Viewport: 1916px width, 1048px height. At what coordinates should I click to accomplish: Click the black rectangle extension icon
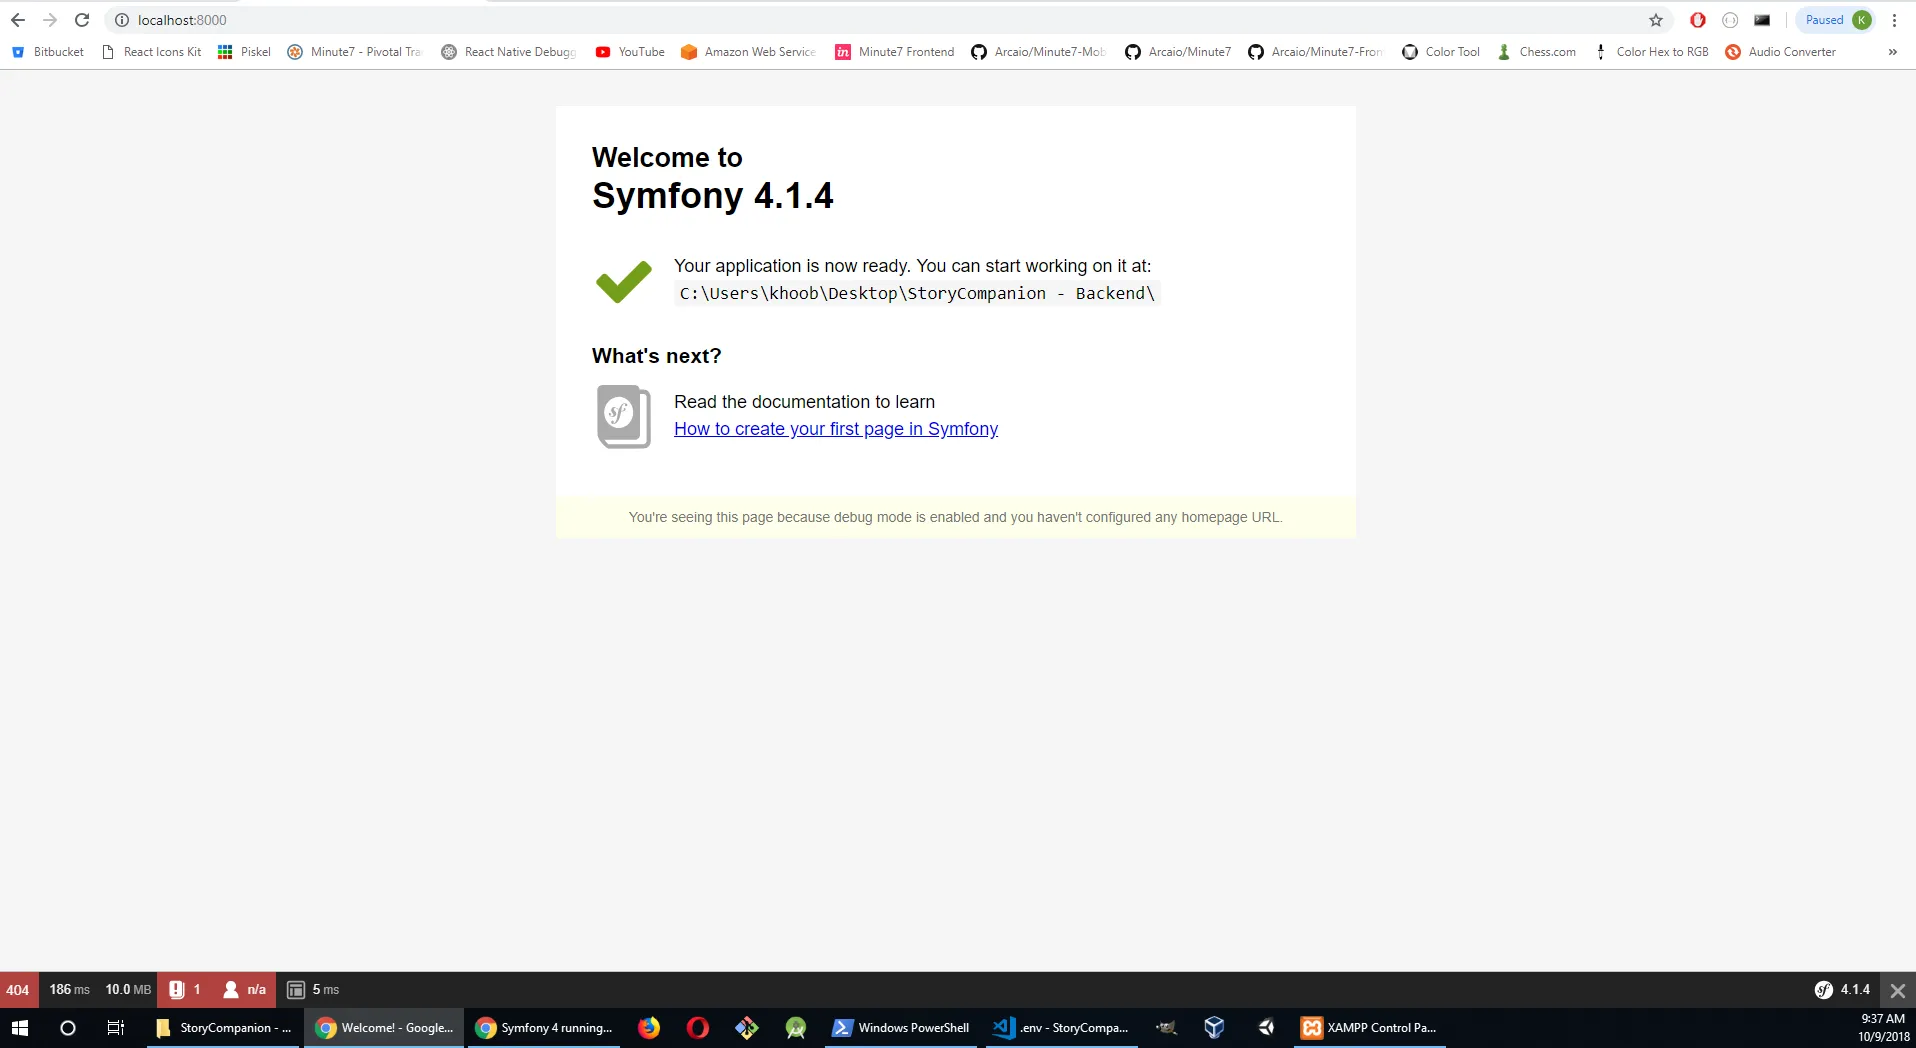(1762, 20)
